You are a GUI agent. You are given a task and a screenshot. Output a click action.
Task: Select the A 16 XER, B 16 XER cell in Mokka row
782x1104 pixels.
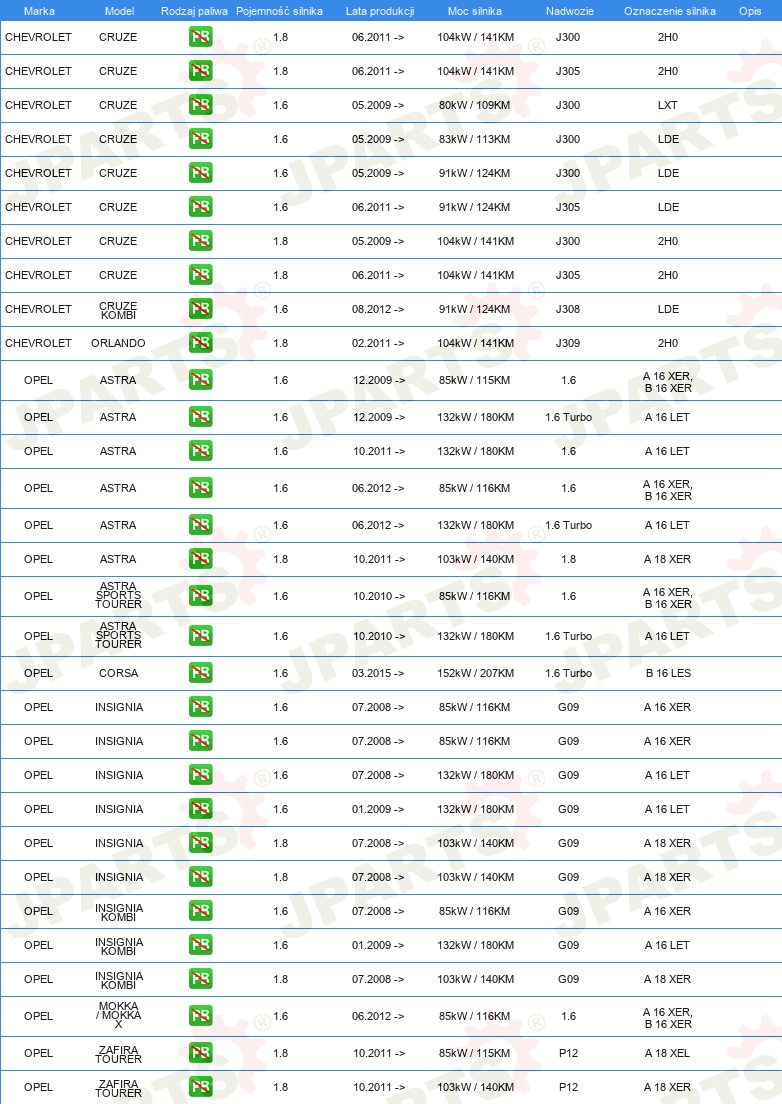point(667,1018)
